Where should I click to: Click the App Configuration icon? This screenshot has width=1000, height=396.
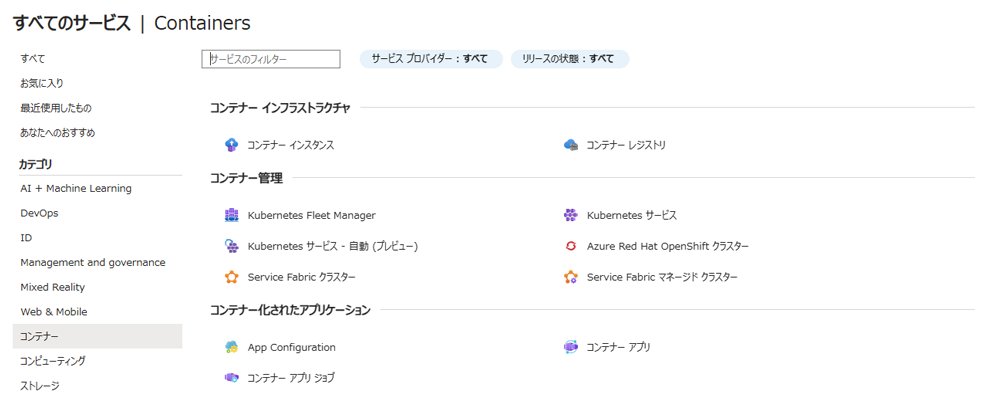[232, 348]
